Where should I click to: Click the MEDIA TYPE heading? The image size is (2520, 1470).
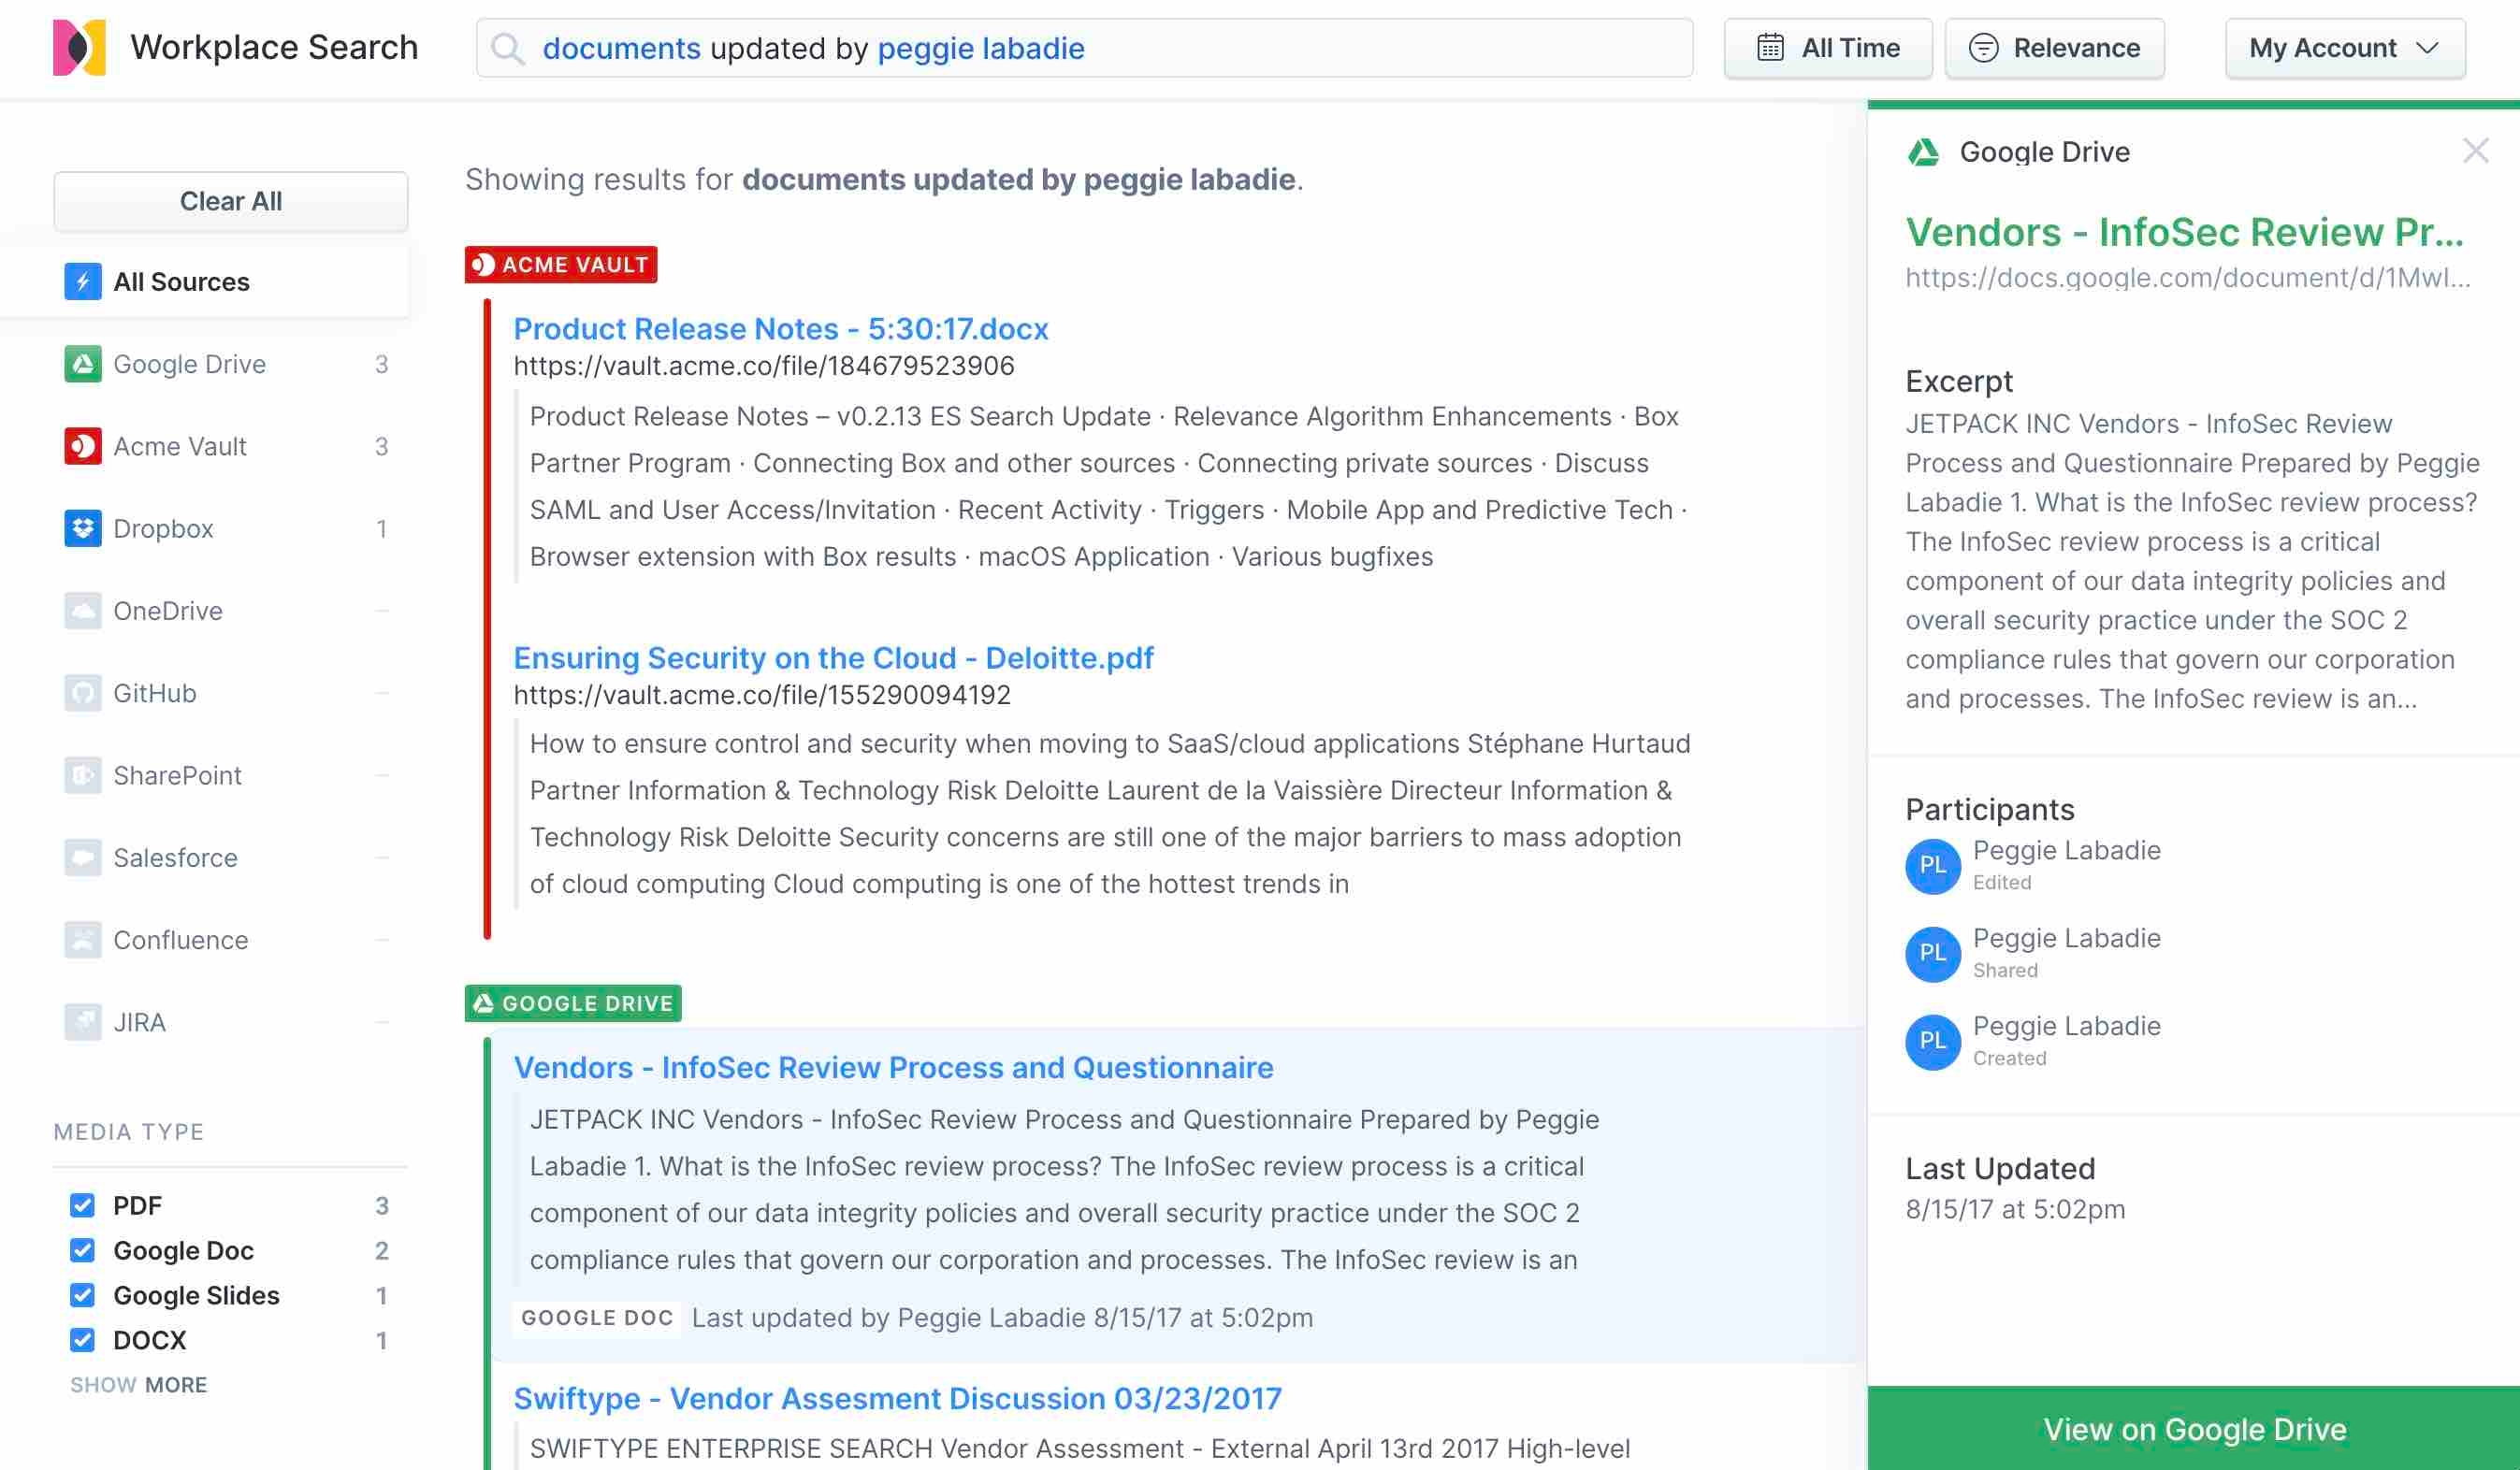129,1132
